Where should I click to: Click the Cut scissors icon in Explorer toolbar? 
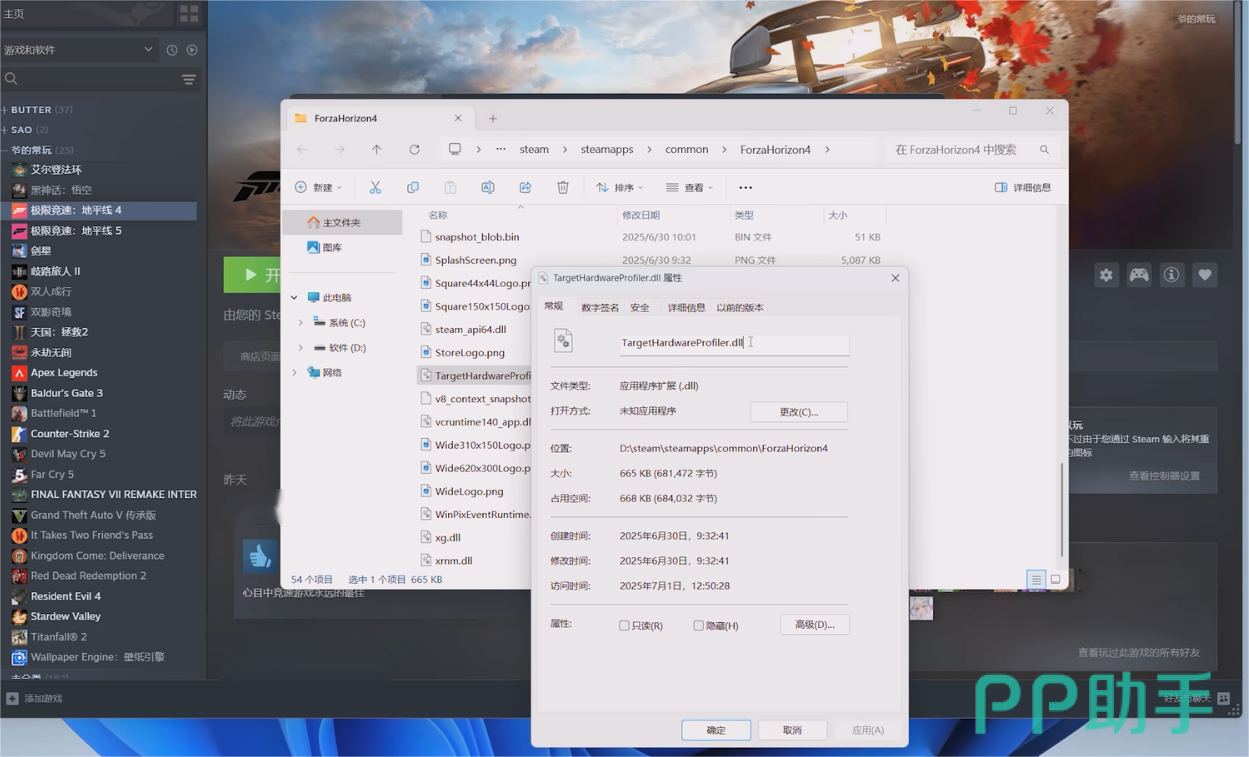375,187
